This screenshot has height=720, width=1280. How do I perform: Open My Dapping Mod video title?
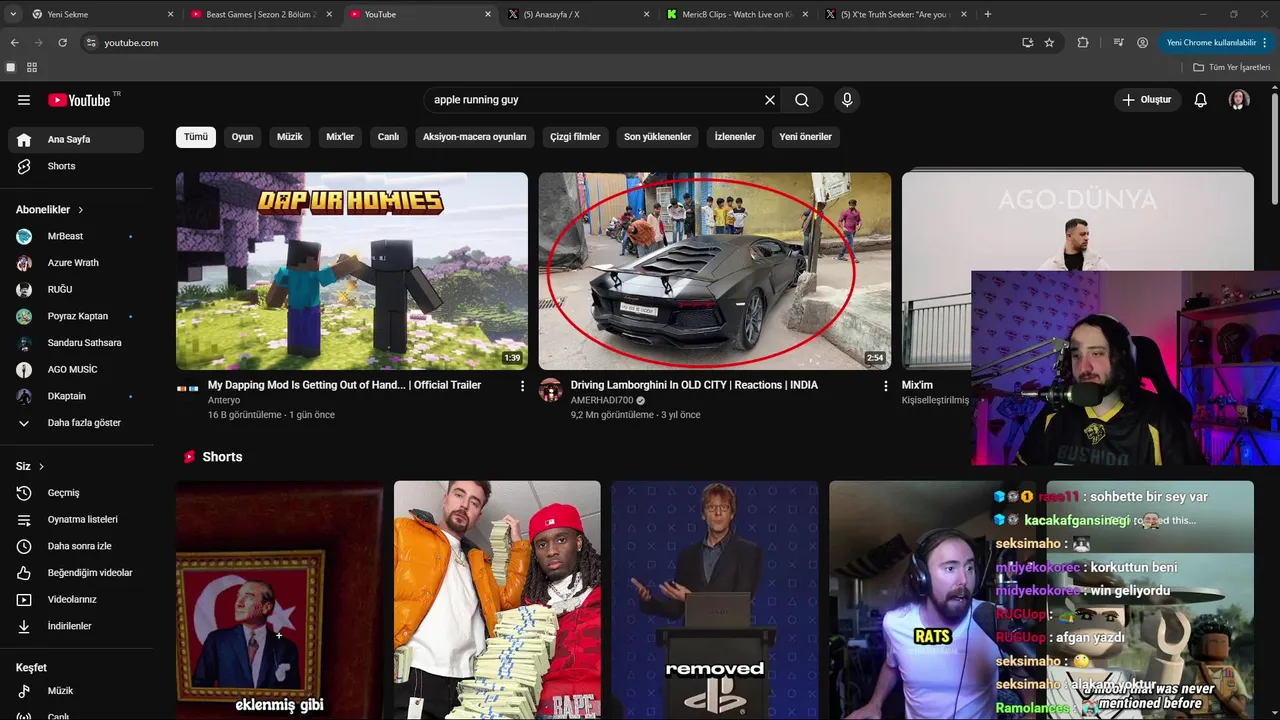coord(344,385)
